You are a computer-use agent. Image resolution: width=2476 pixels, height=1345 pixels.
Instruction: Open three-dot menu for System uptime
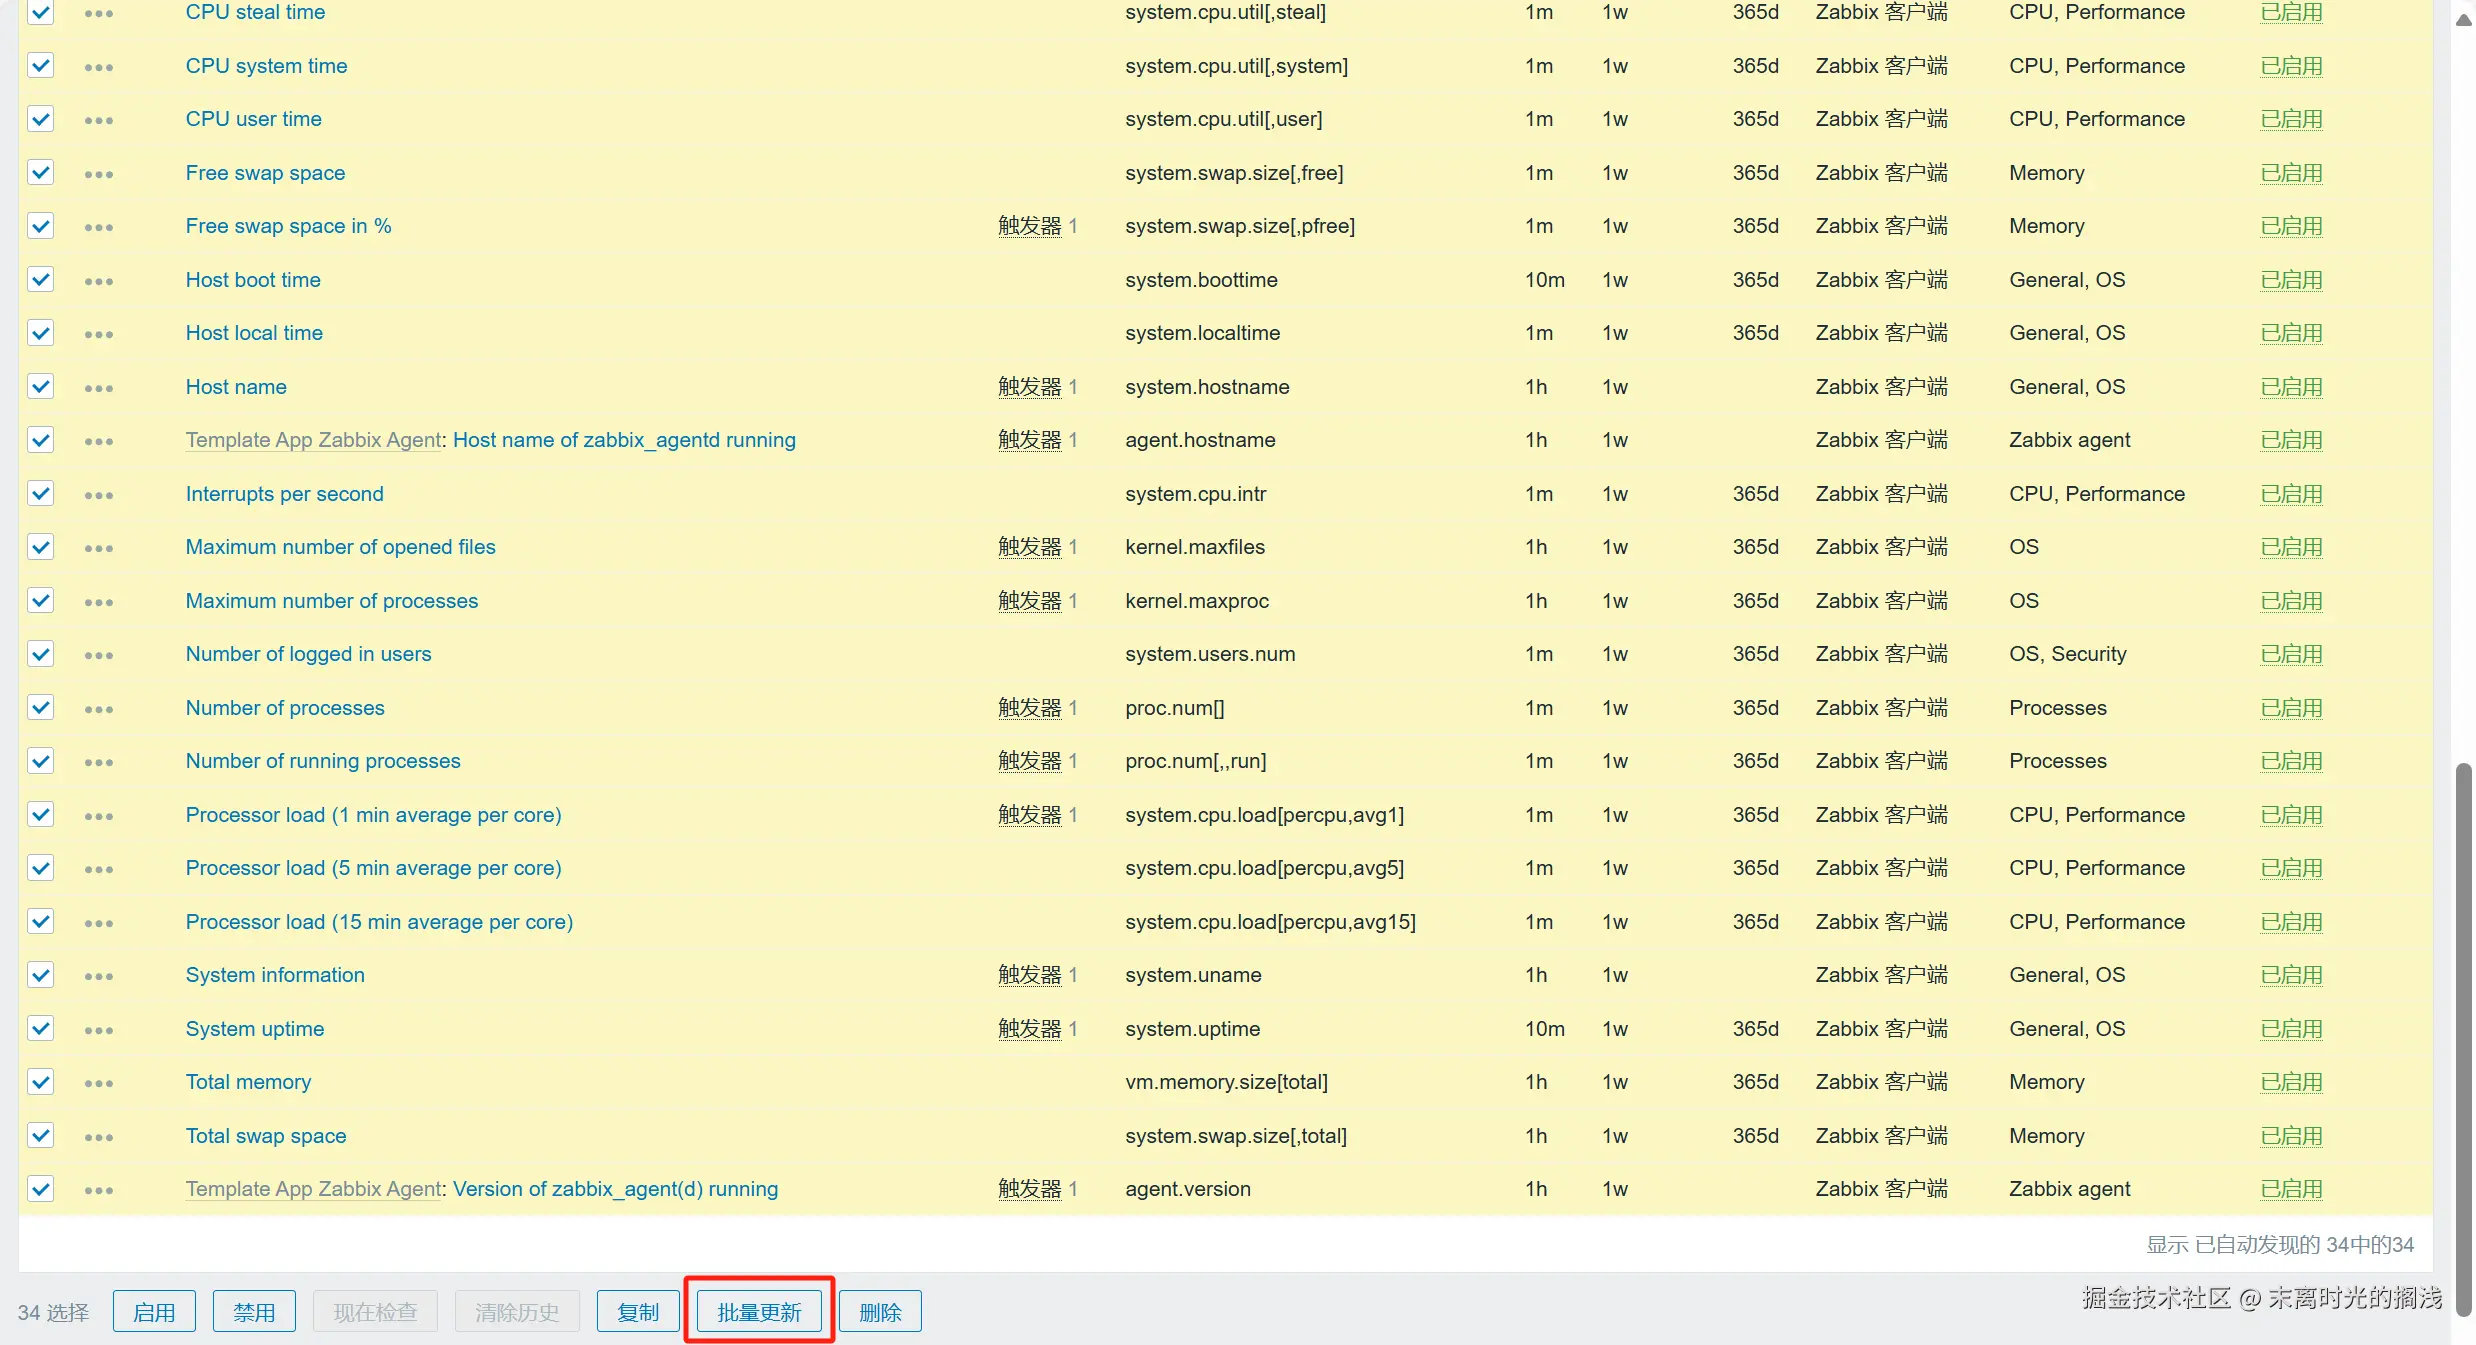click(99, 1030)
